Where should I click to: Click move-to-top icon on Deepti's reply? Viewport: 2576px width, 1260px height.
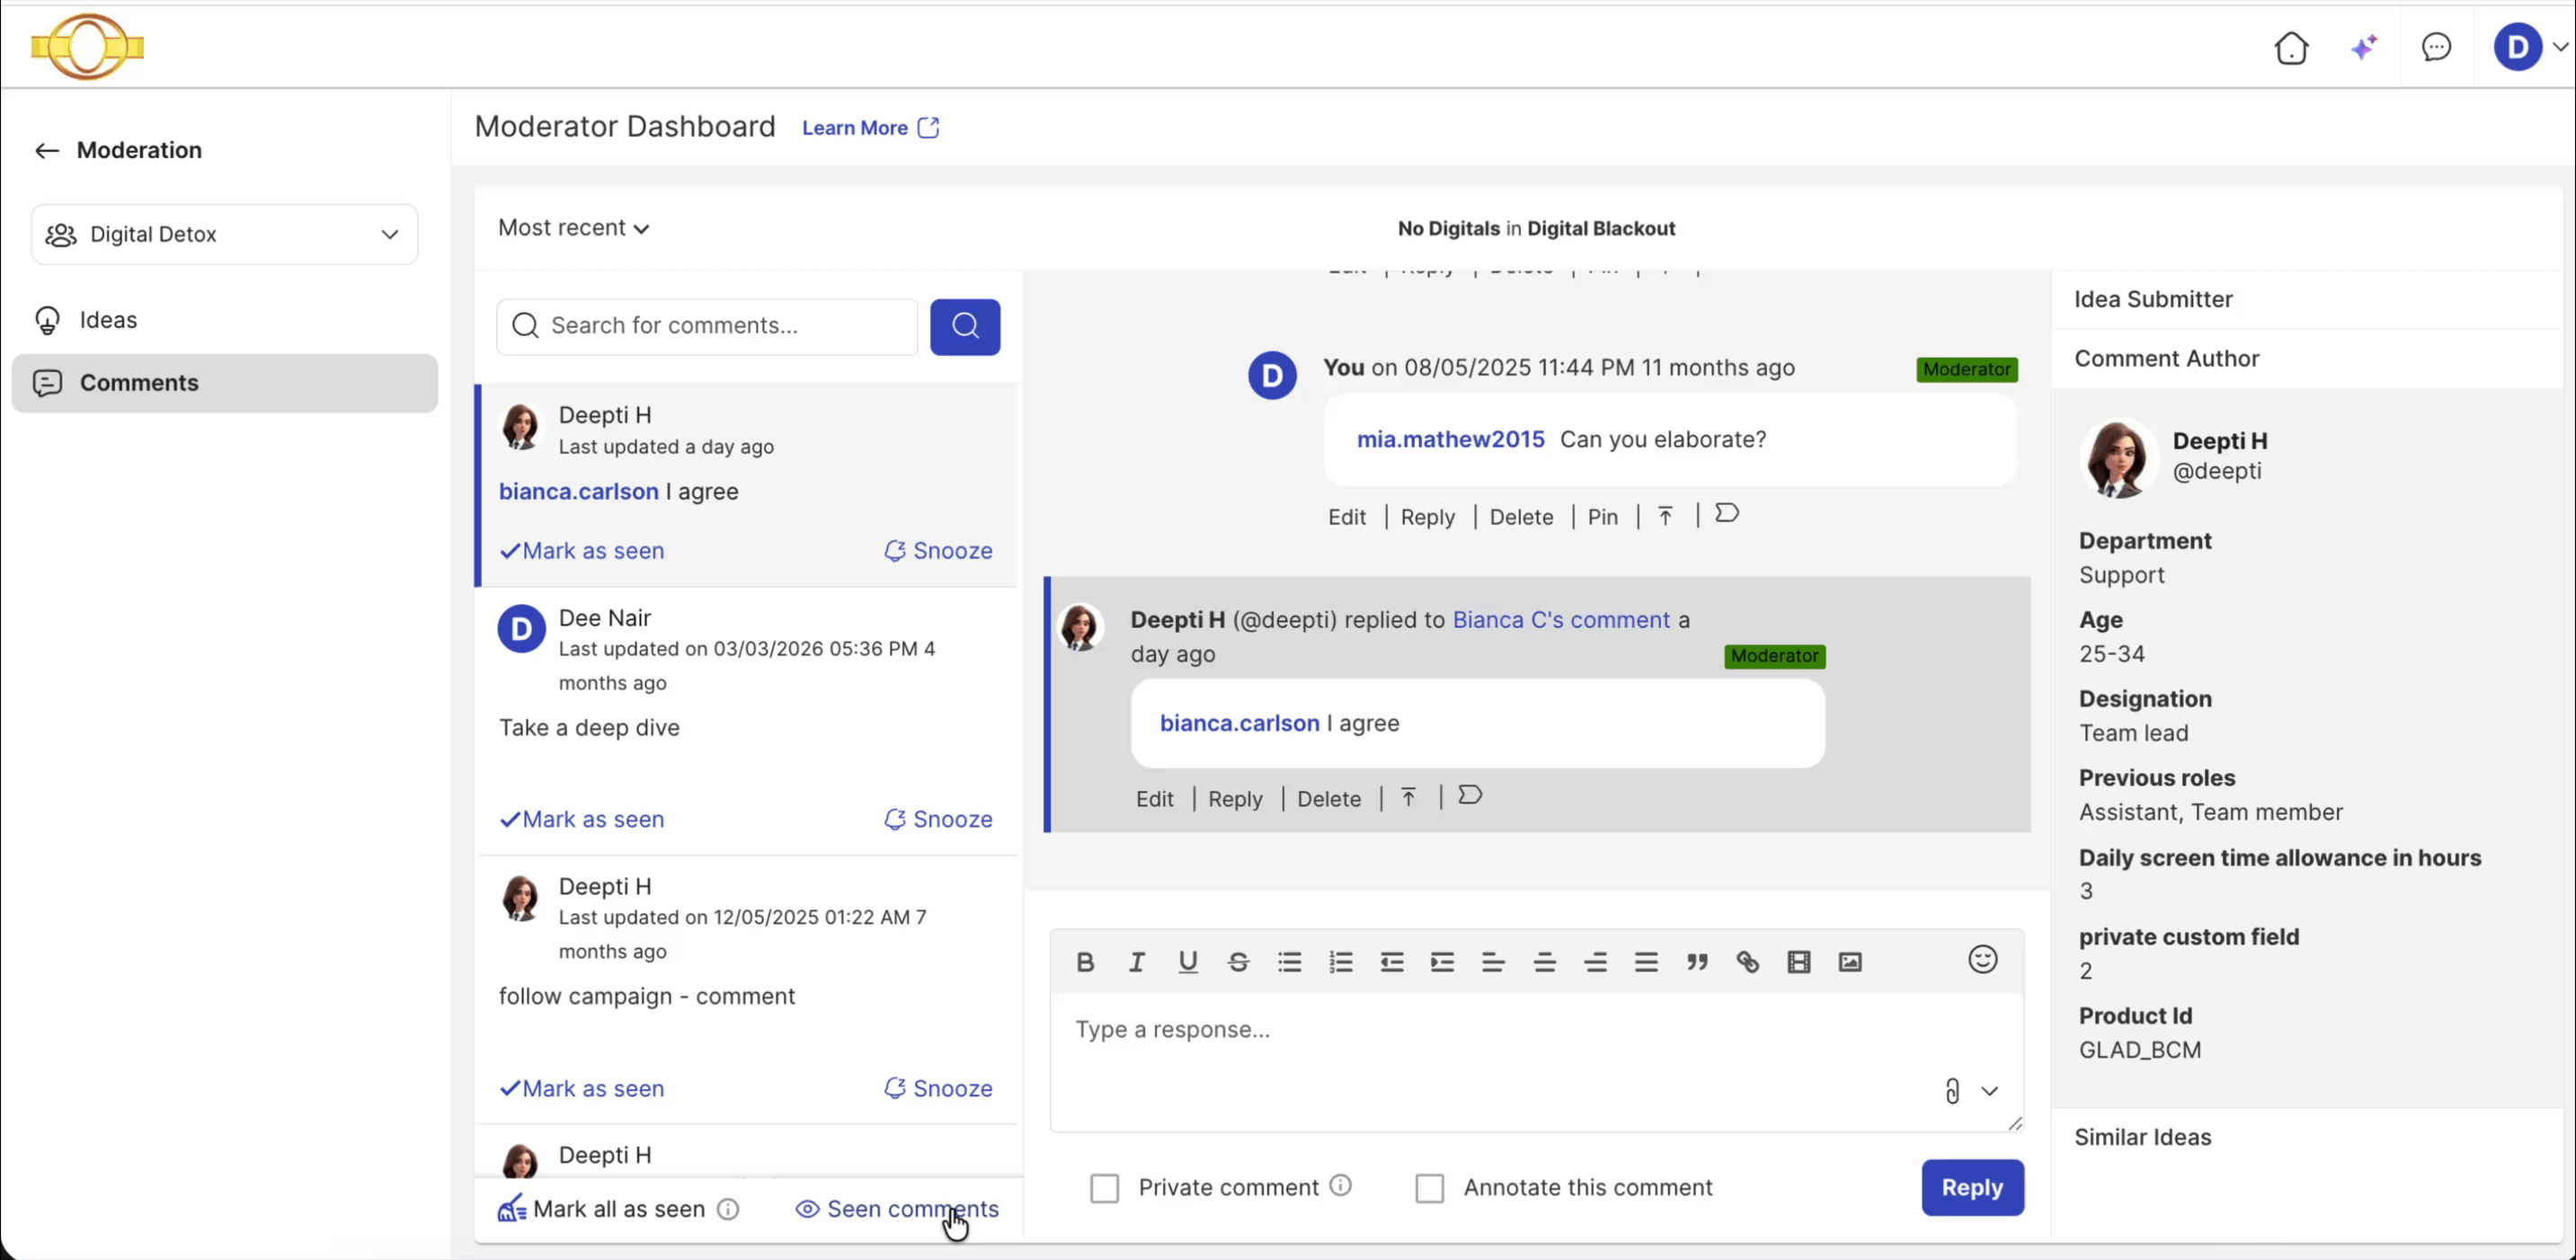1408,797
